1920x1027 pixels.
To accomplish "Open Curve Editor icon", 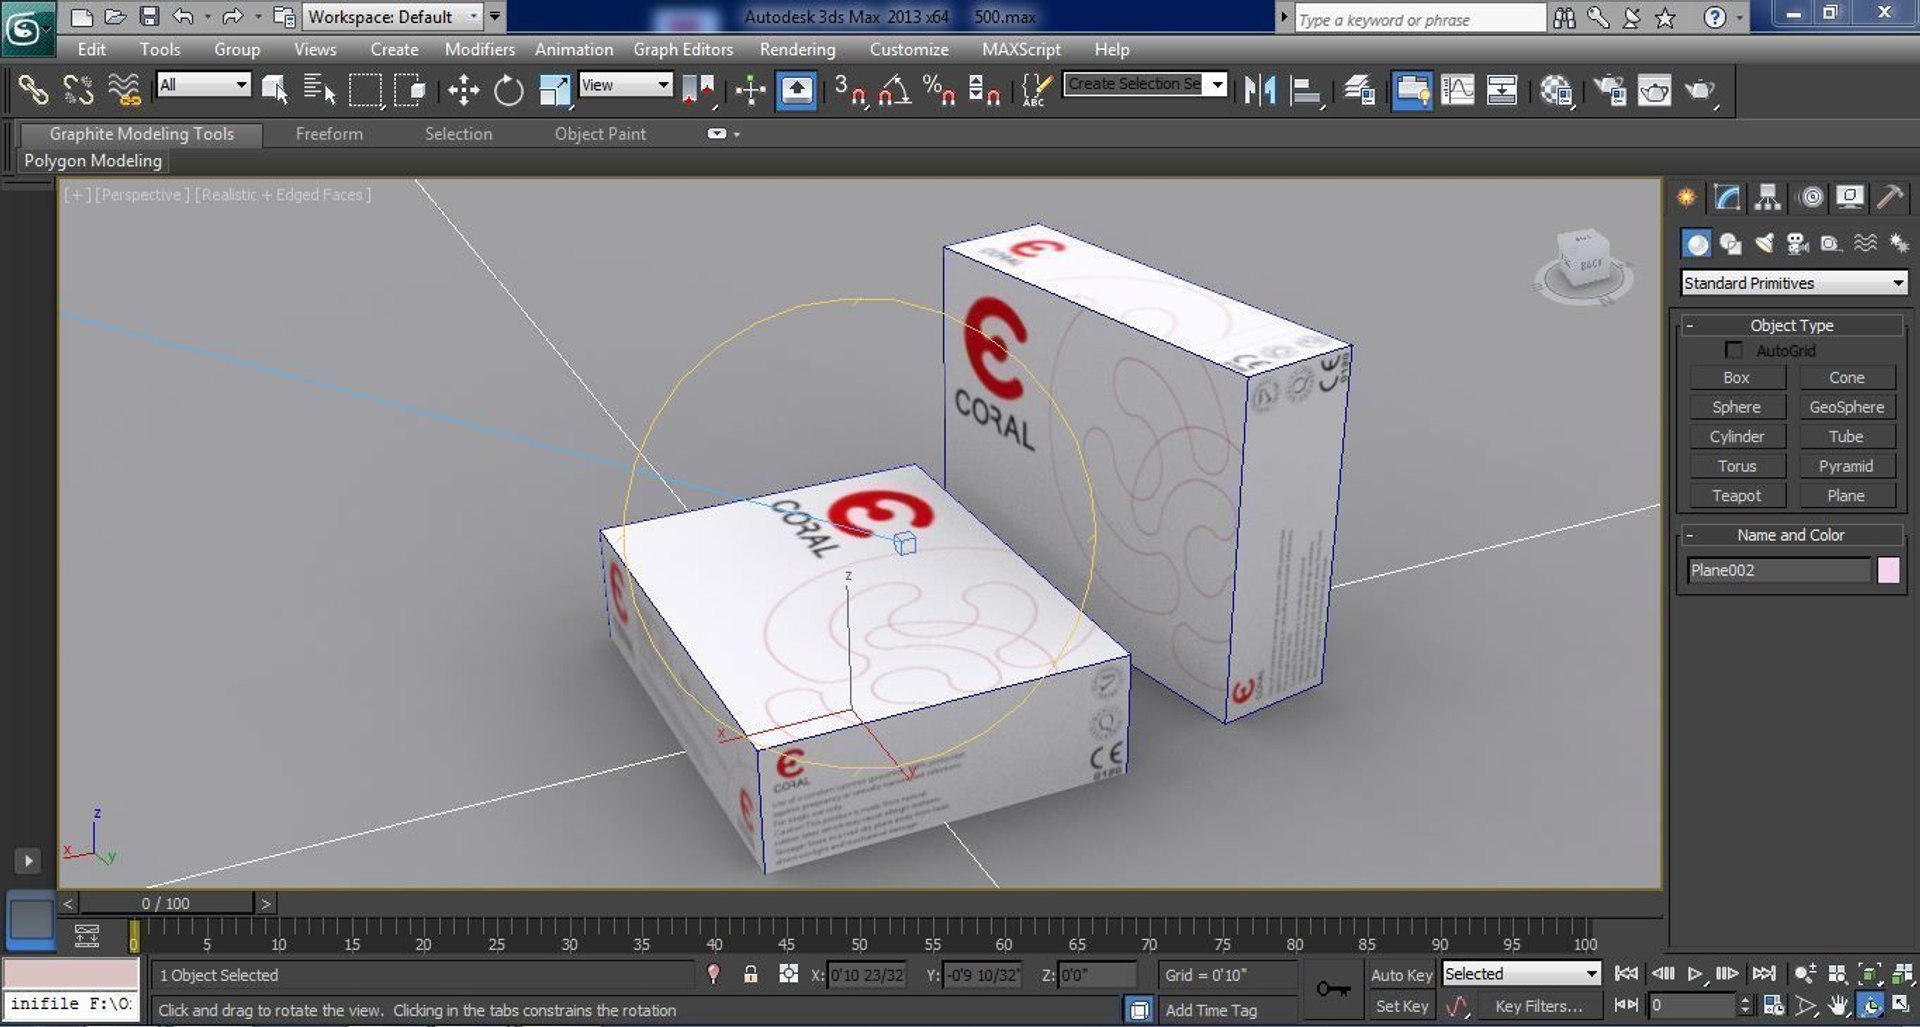I will [x=1457, y=91].
